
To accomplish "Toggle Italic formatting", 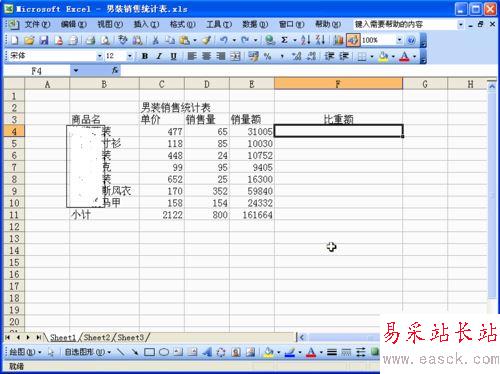I will coord(159,56).
